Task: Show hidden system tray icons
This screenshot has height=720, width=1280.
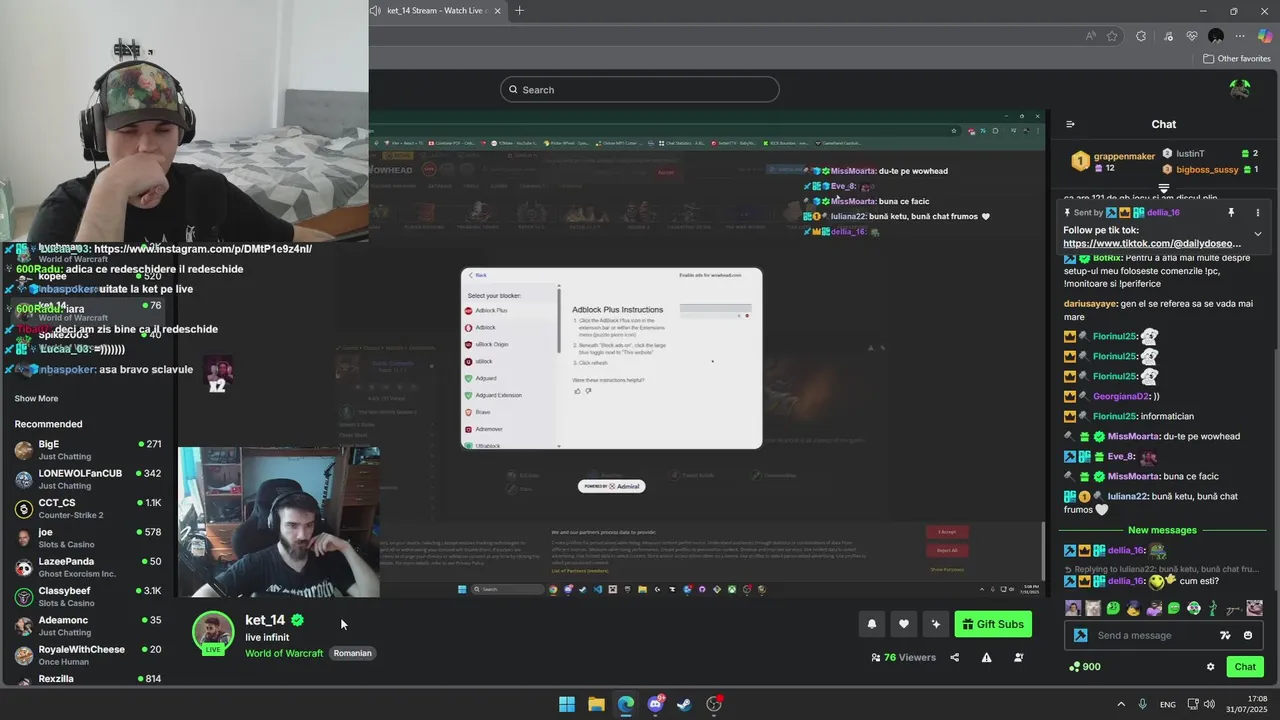Action: pyautogui.click(x=1121, y=704)
